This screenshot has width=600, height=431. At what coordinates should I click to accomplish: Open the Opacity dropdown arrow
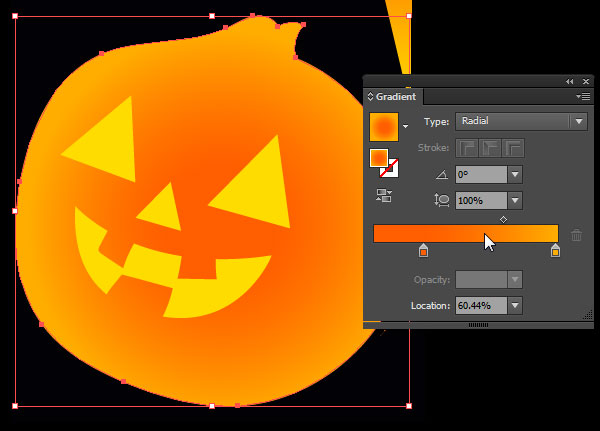(515, 280)
